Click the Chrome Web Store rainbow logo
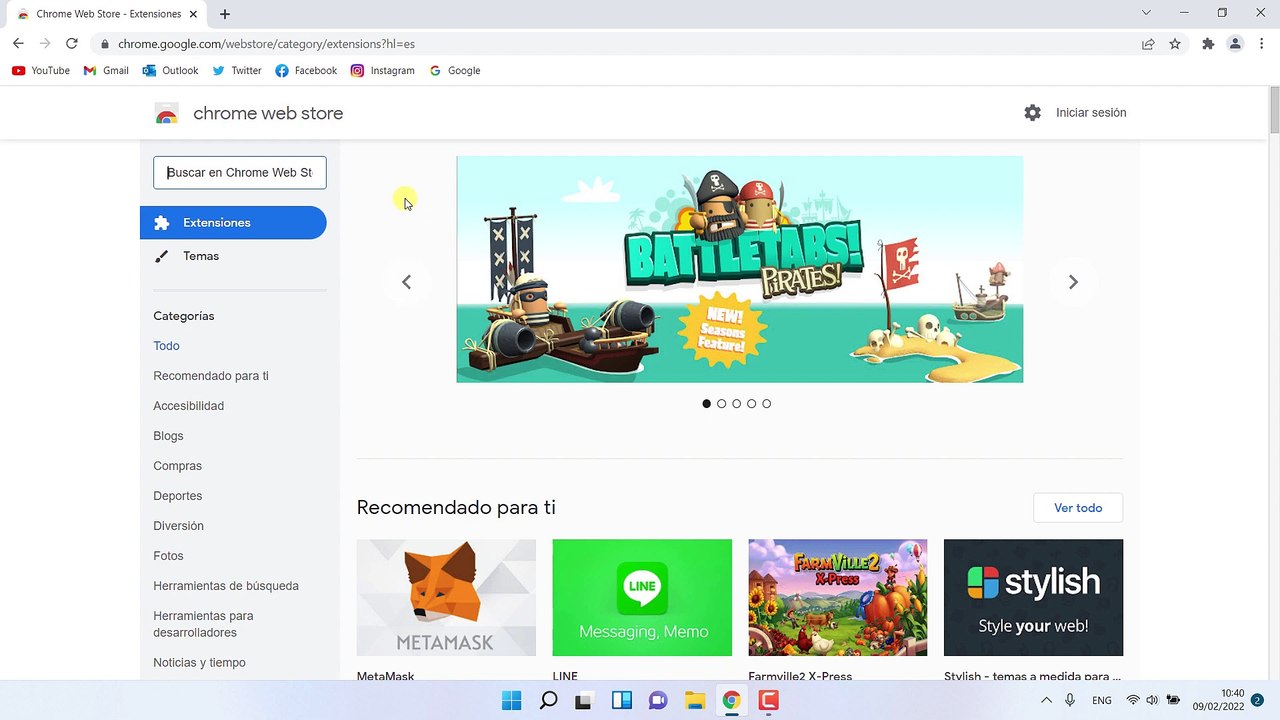 [x=167, y=114]
